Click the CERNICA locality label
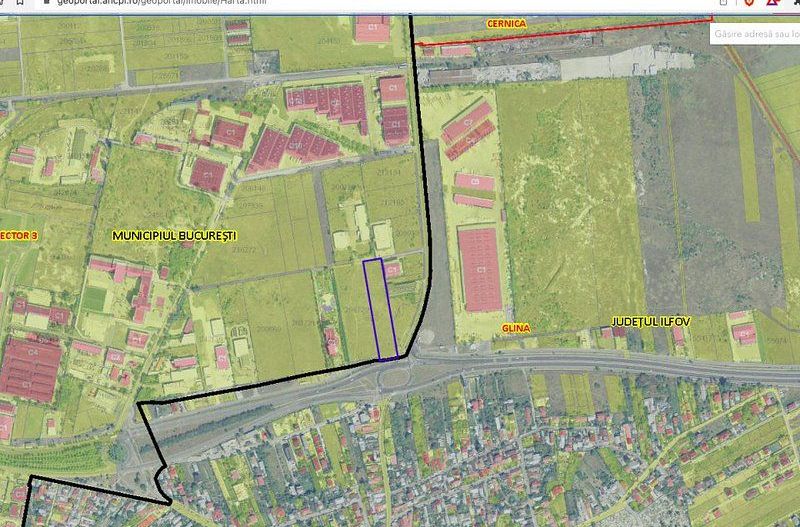 tap(506, 24)
